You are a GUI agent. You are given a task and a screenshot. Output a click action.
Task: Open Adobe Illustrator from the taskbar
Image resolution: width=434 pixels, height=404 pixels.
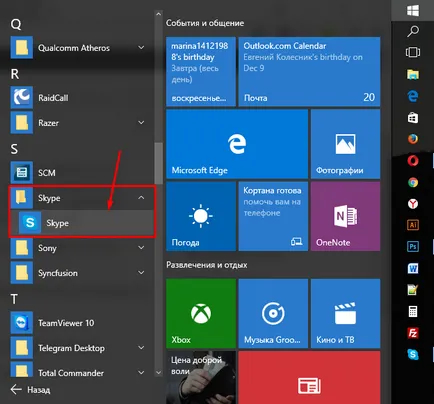tap(413, 225)
